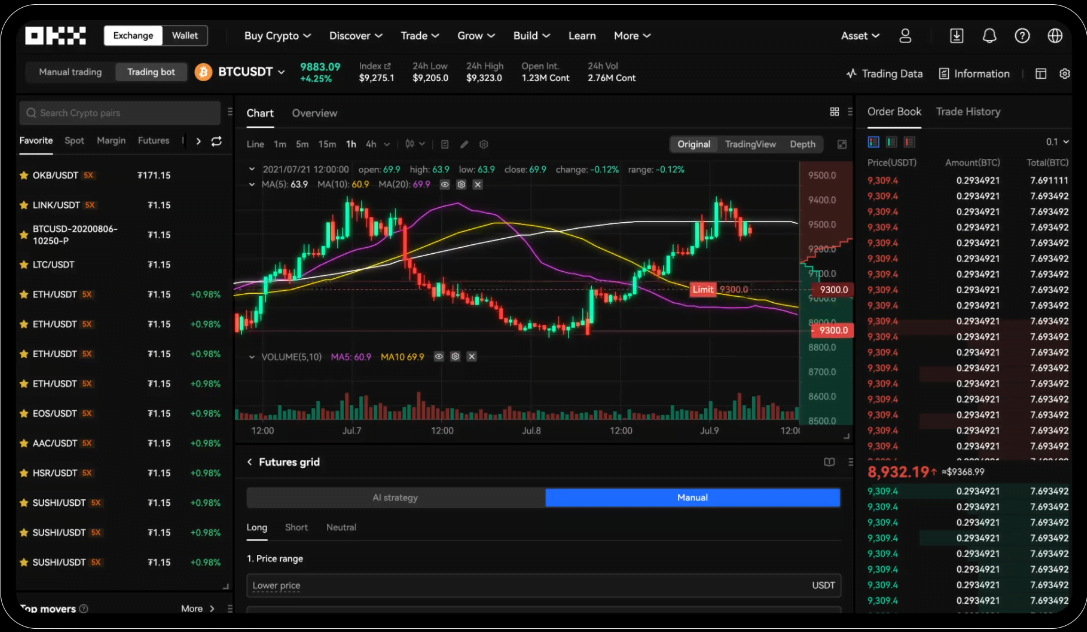Open the layout icon beside Information
Screen dimensions: 1087x632
pos(1041,73)
